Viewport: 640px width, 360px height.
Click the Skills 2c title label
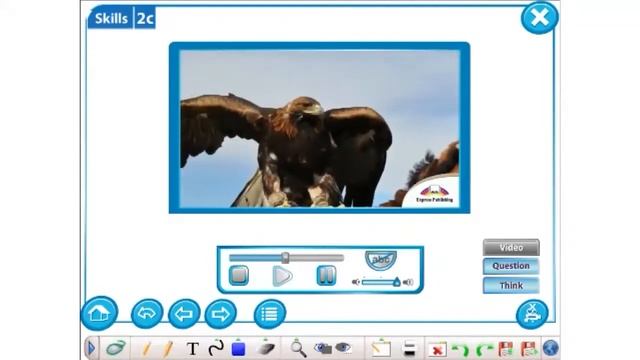[122, 18]
